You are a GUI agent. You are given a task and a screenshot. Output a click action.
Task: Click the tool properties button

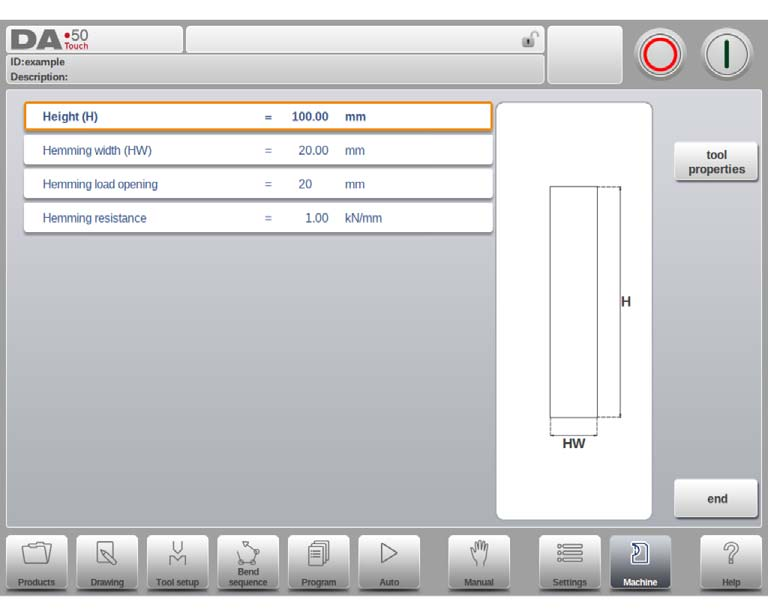click(x=716, y=162)
